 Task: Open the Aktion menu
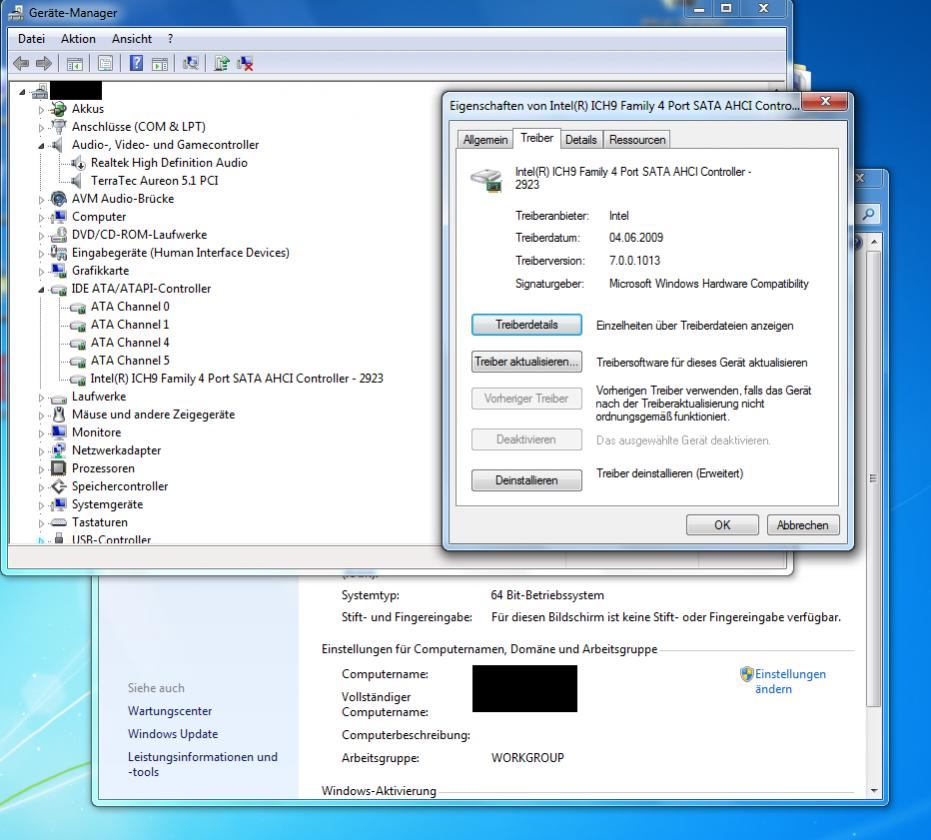click(x=78, y=39)
